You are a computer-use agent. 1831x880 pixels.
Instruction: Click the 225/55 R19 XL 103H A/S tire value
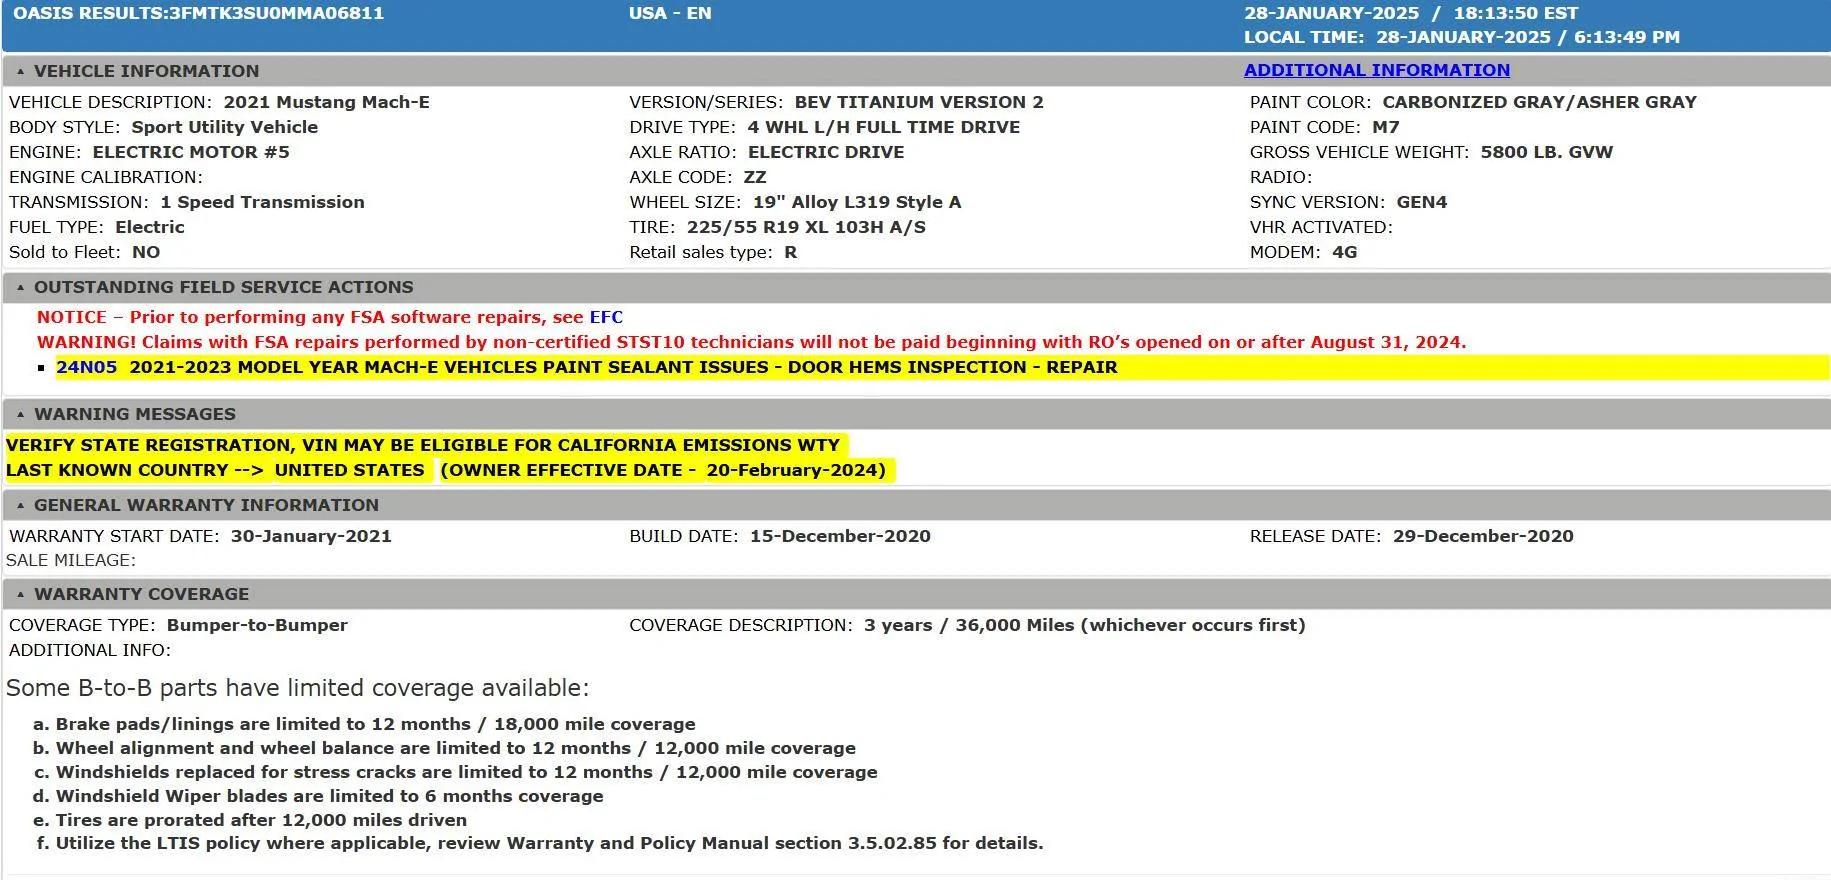[806, 227]
